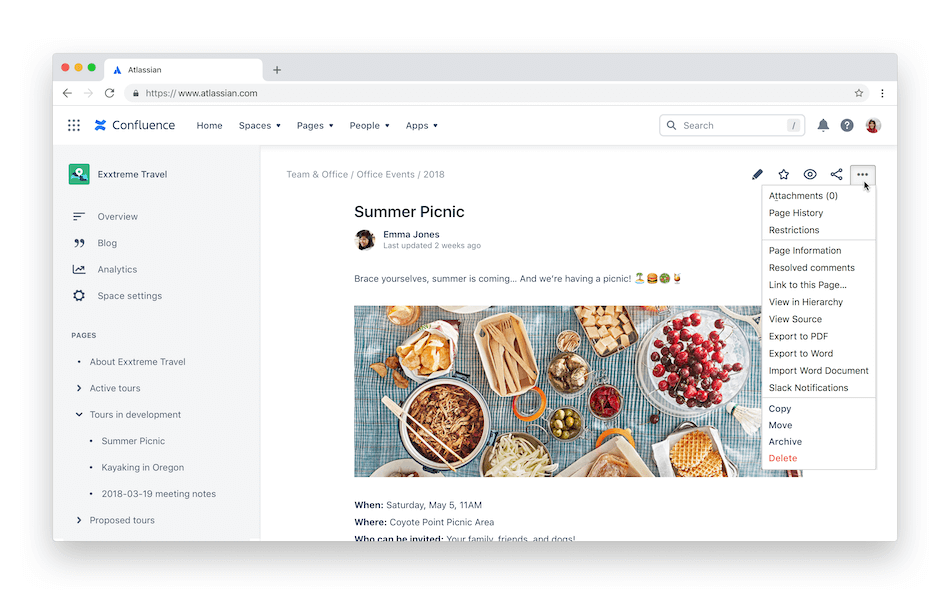Image resolution: width=950 pixels, height=594 pixels.
Task: Open the Spaces dropdown menu
Action: (259, 125)
